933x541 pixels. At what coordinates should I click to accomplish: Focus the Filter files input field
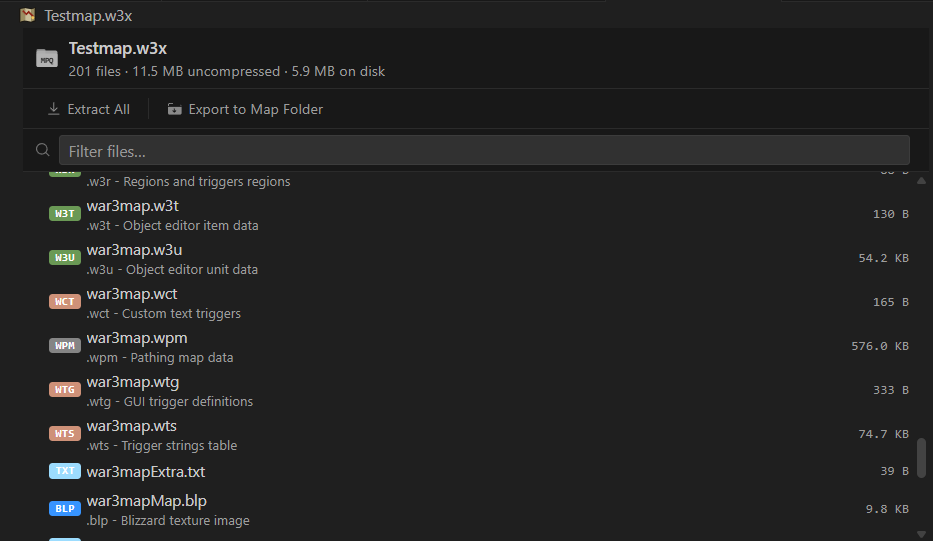(x=484, y=150)
